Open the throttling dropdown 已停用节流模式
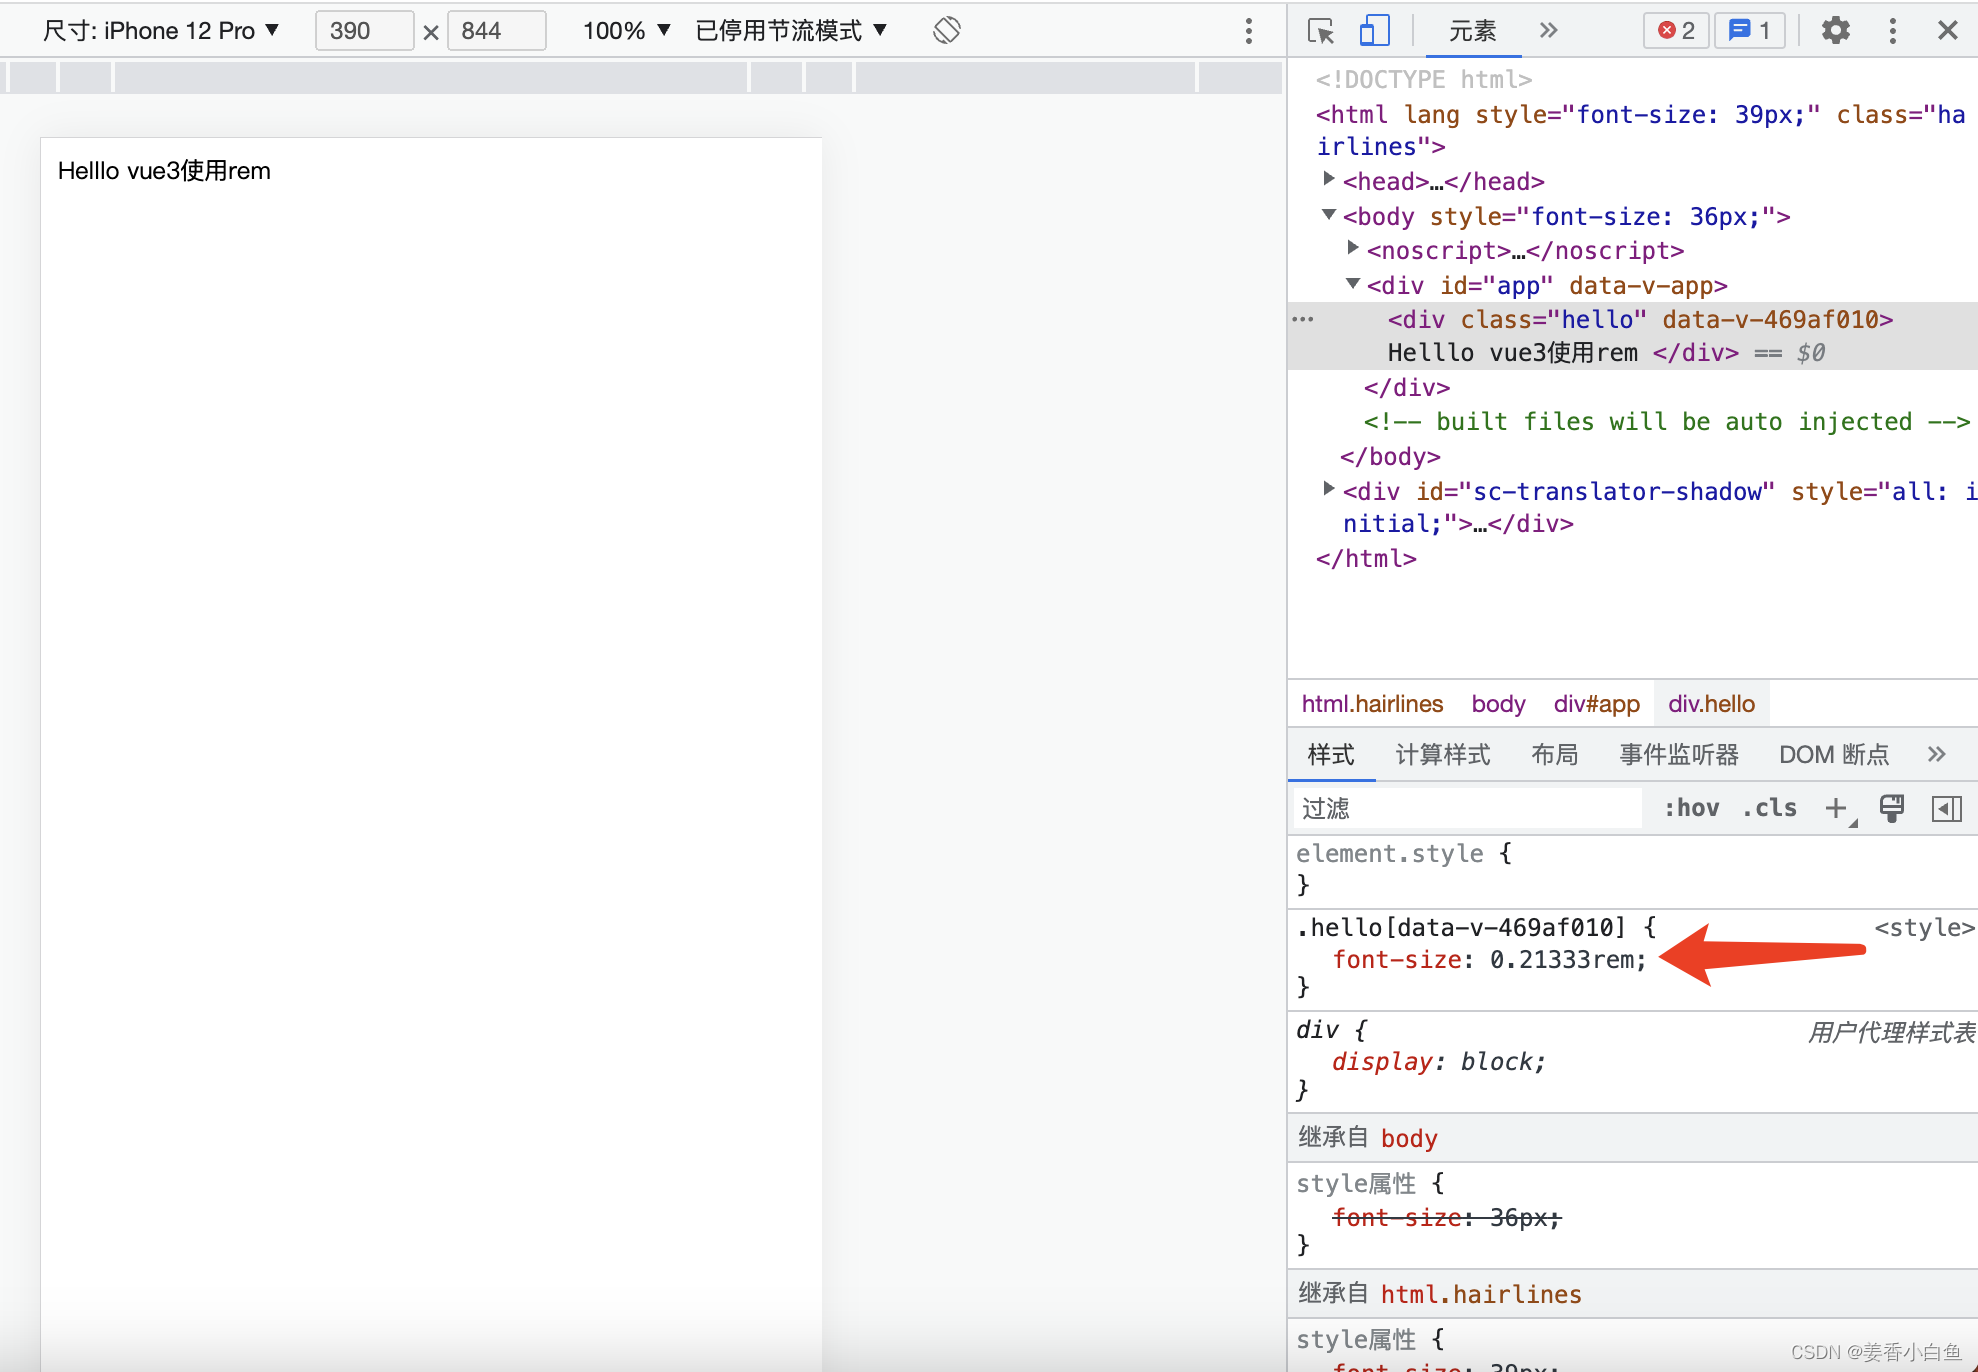This screenshot has width=1978, height=1372. point(791,31)
